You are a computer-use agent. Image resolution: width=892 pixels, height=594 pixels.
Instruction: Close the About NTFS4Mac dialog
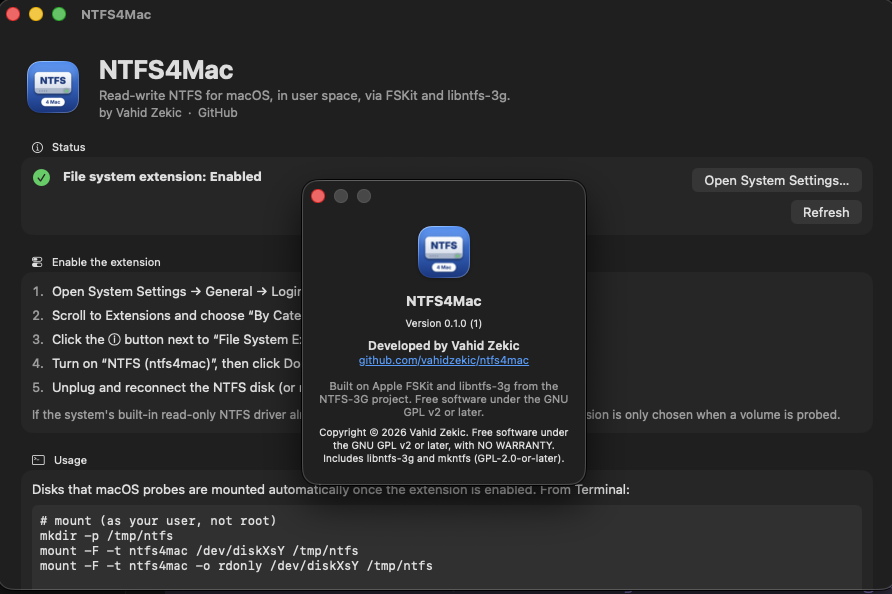(x=318, y=196)
